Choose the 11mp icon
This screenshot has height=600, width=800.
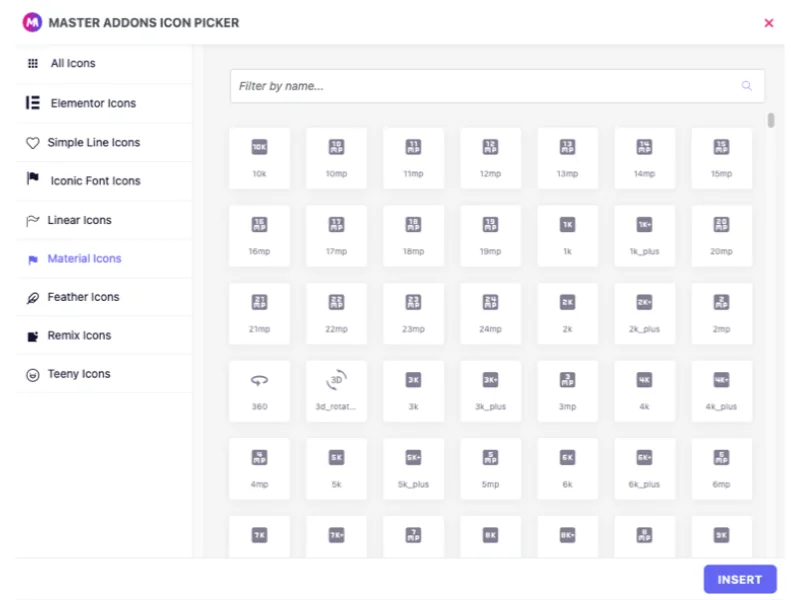413,158
